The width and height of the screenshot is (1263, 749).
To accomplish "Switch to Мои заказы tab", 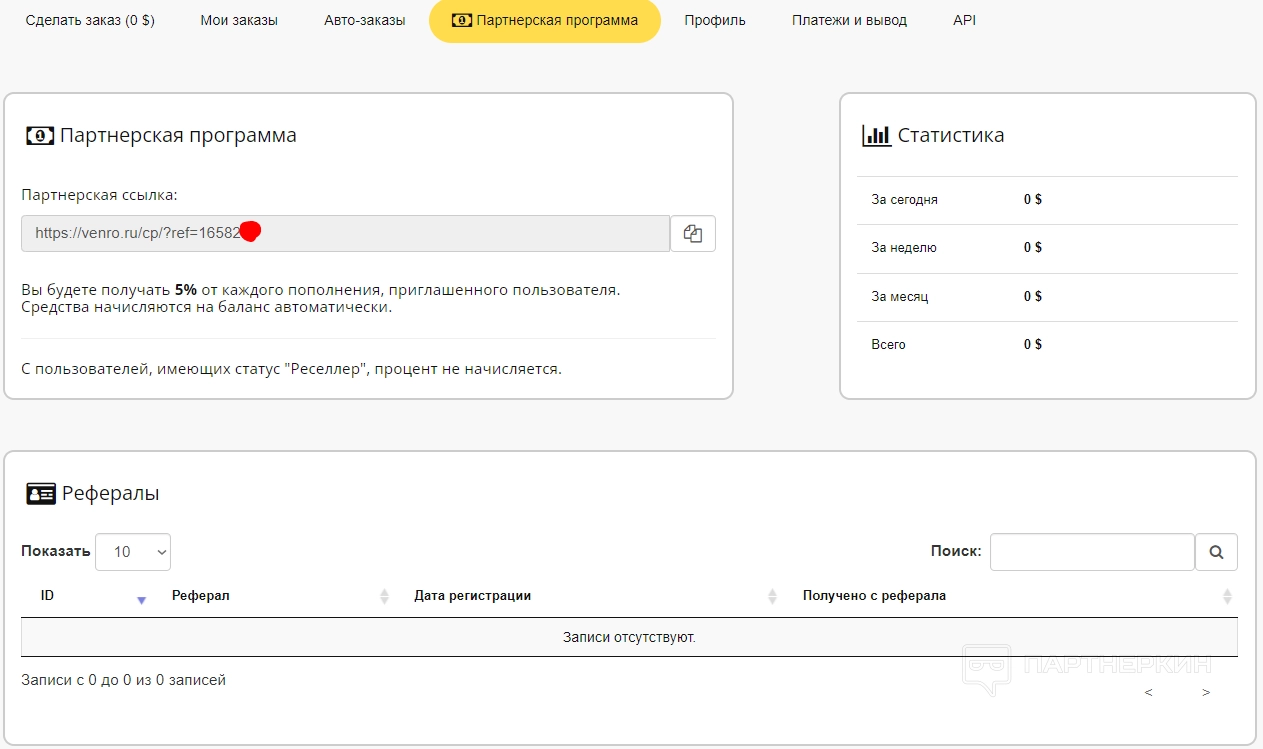I will (x=239, y=20).
